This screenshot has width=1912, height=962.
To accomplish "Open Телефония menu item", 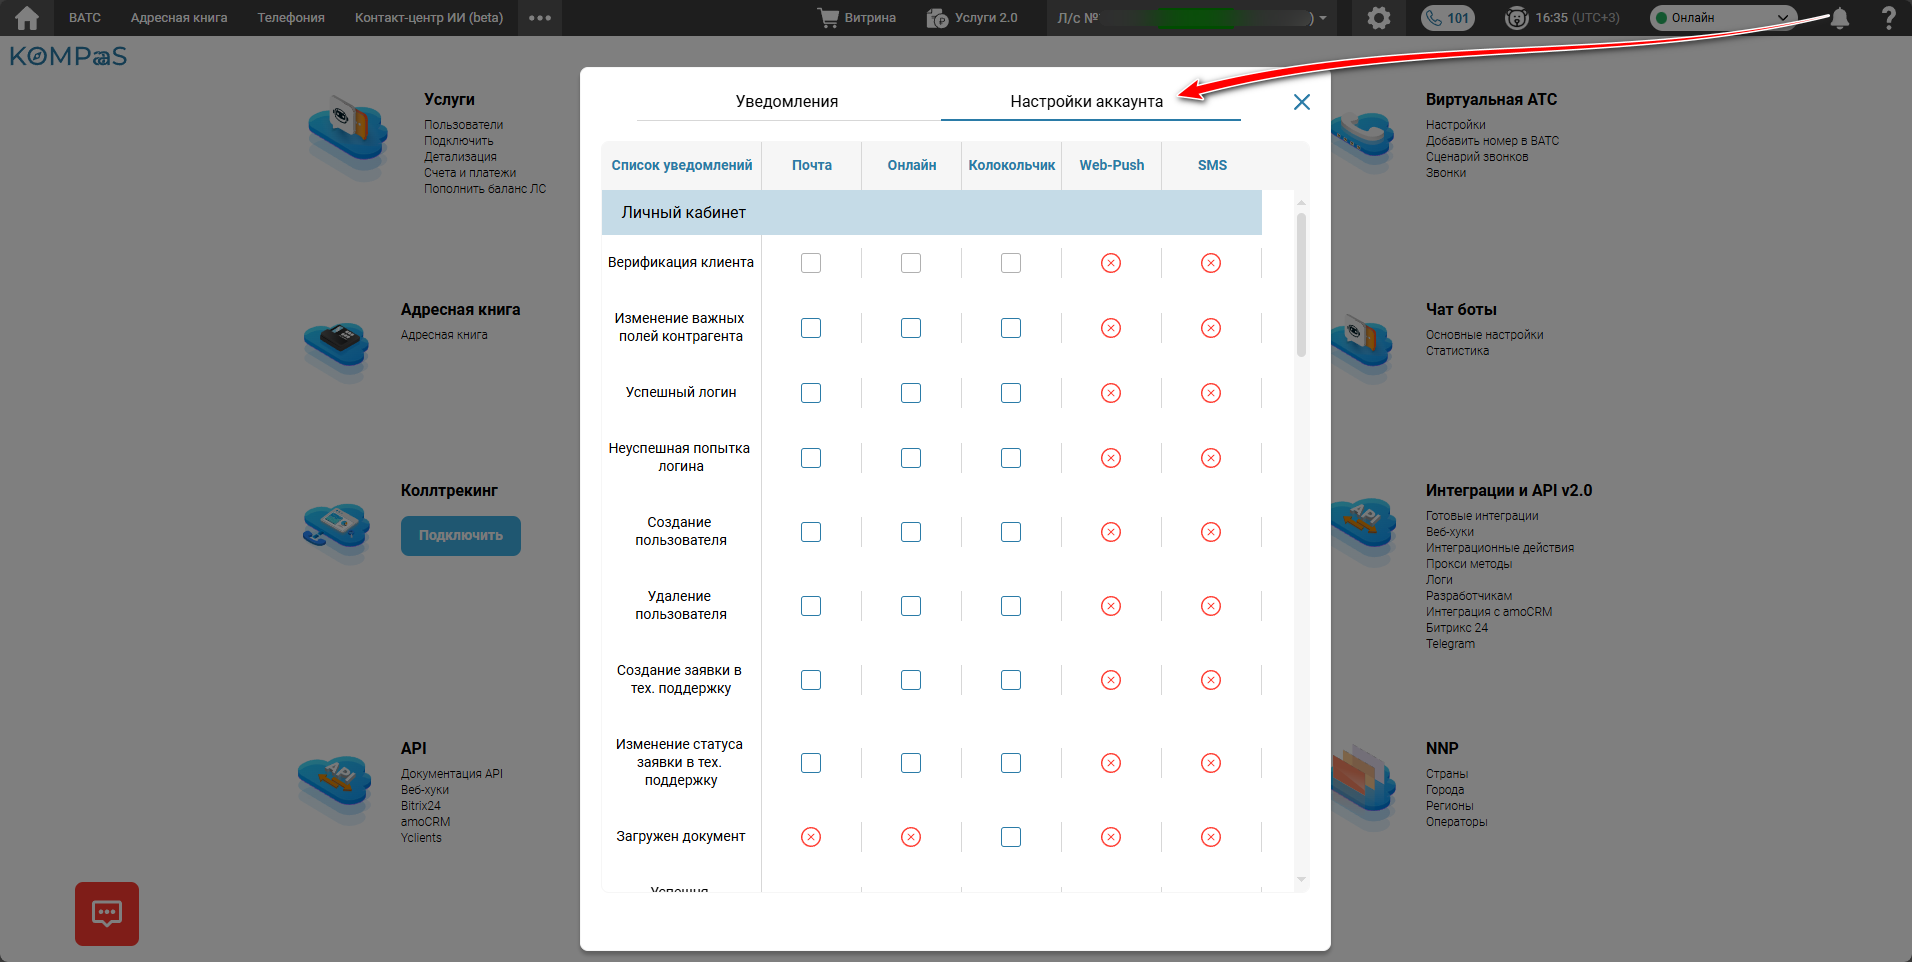I will 291,18.
